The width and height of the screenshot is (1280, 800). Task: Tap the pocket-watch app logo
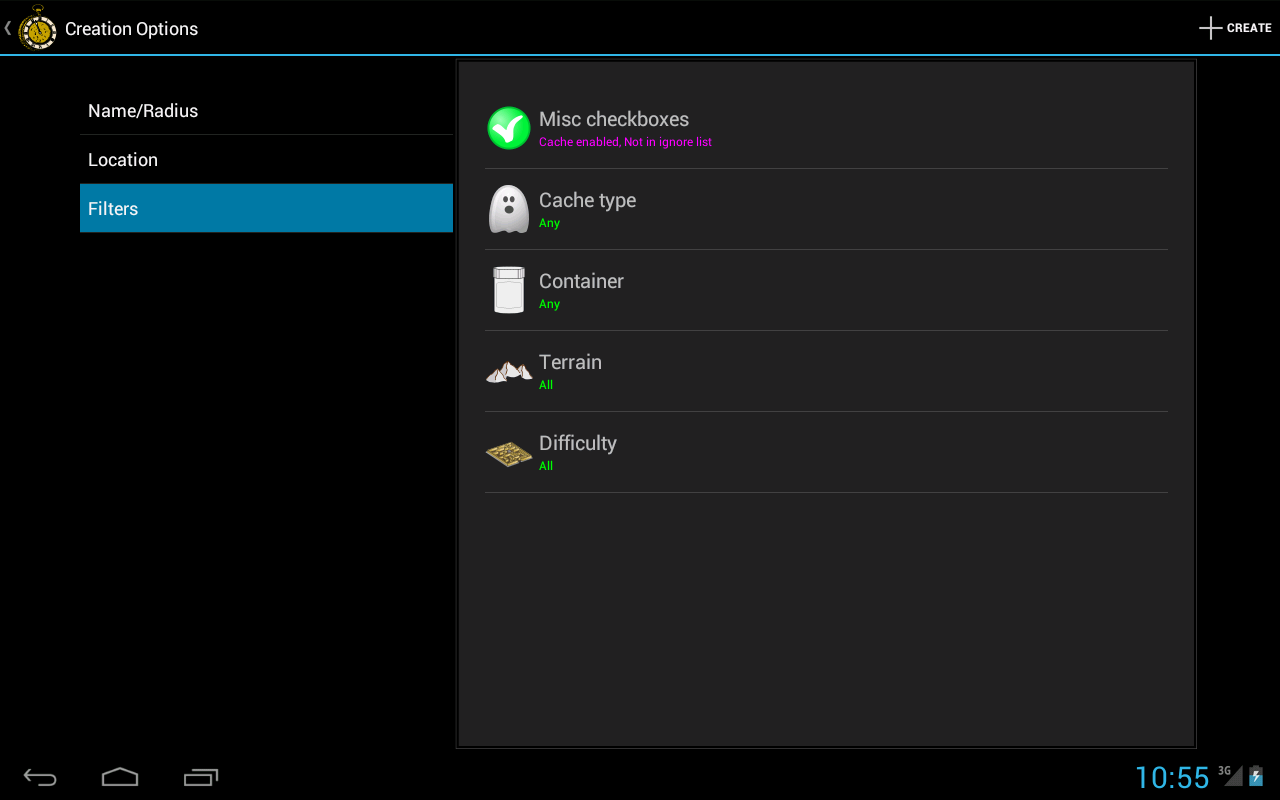(x=37, y=28)
